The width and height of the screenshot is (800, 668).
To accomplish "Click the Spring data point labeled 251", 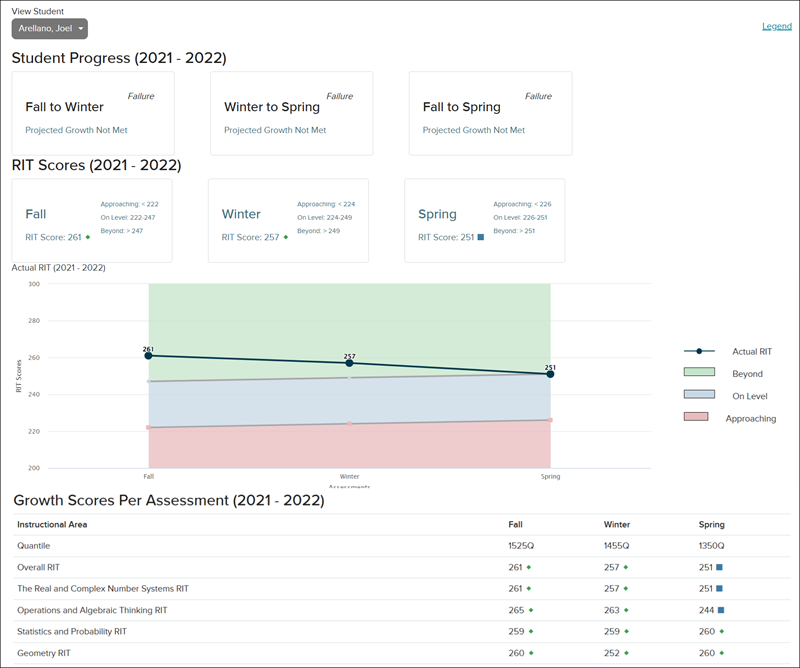I will coord(550,374).
